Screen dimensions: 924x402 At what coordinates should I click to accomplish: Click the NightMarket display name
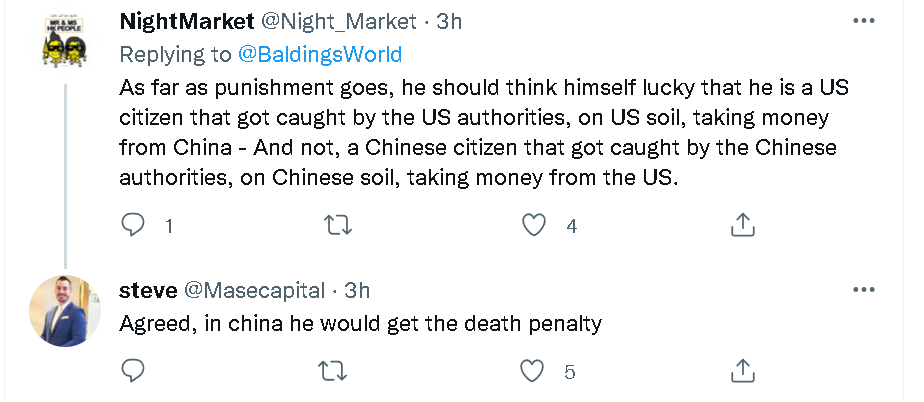click(183, 21)
